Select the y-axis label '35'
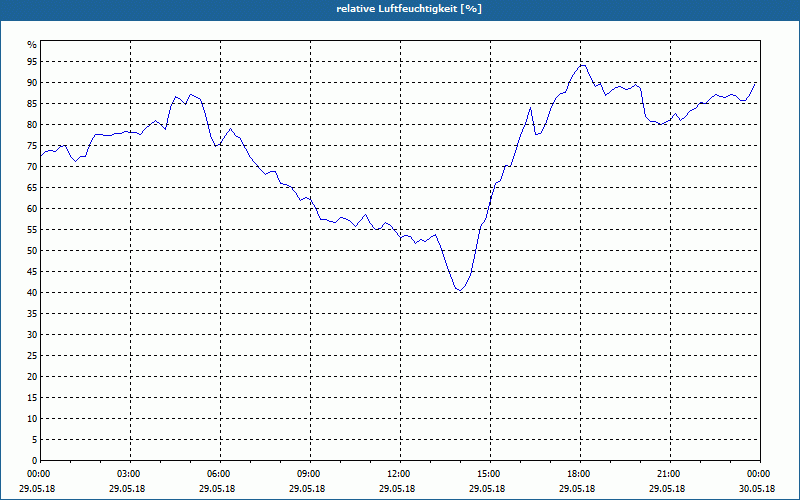The height and width of the screenshot is (500, 800). tap(32, 314)
